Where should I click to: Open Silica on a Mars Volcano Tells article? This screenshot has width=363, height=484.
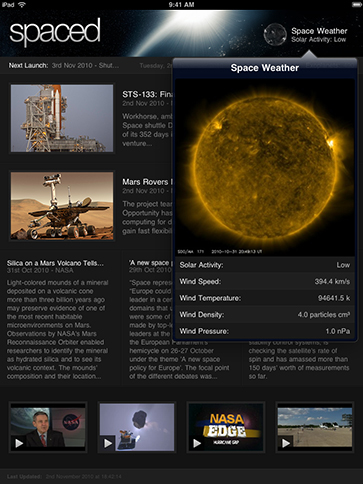point(55,263)
